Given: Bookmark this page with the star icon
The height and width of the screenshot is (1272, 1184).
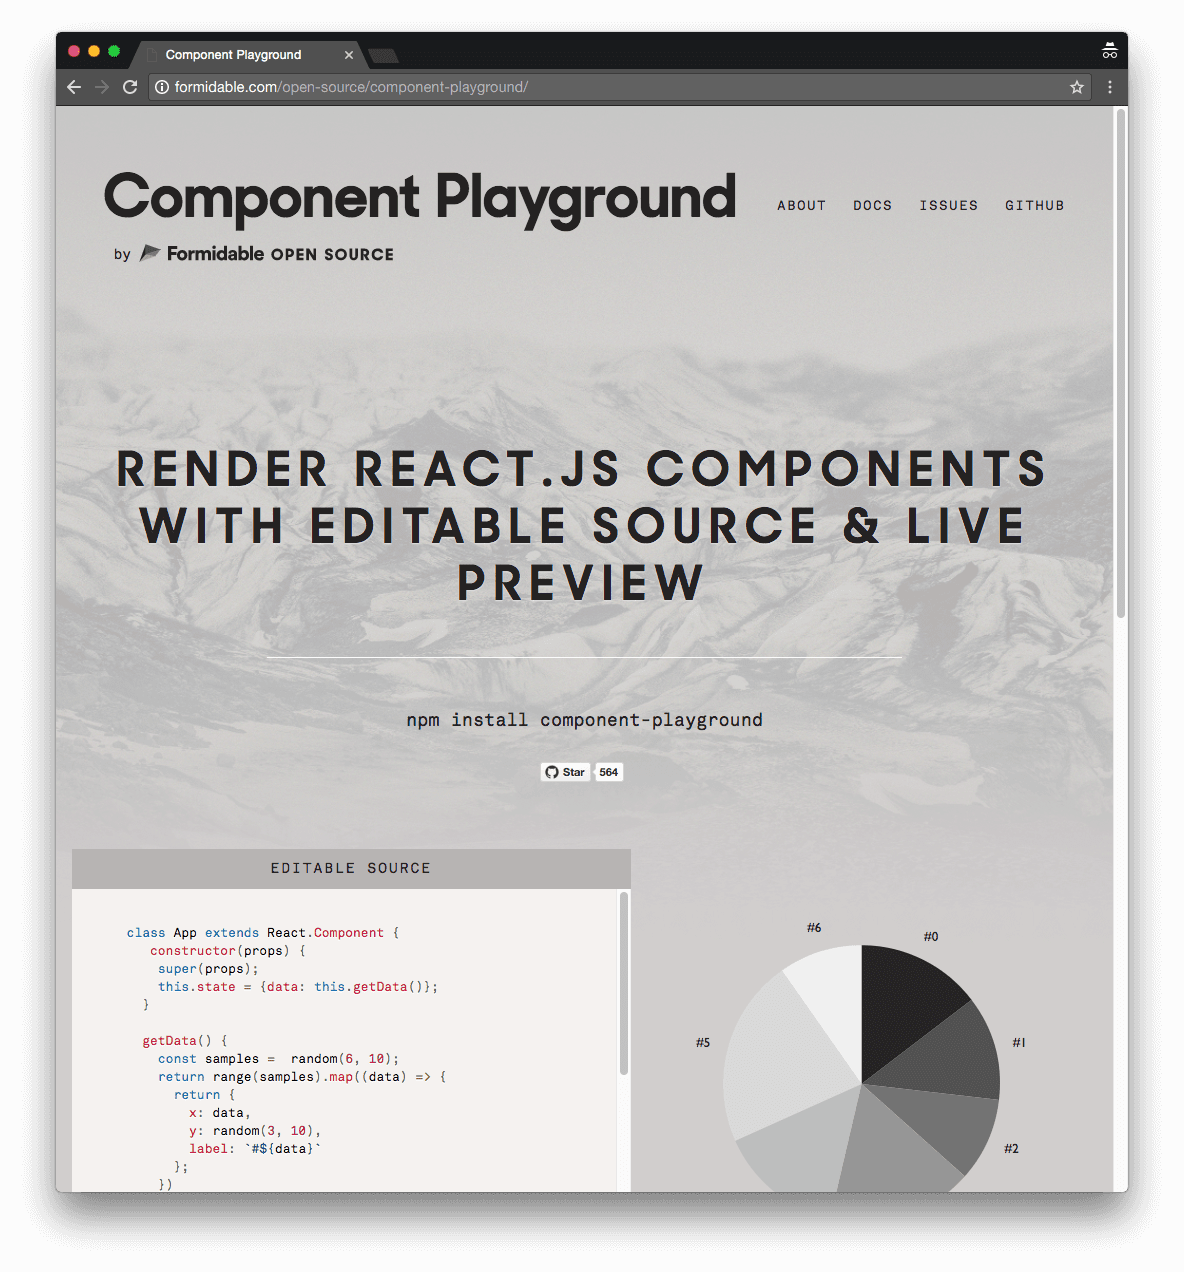Looking at the screenshot, I should click(1077, 87).
